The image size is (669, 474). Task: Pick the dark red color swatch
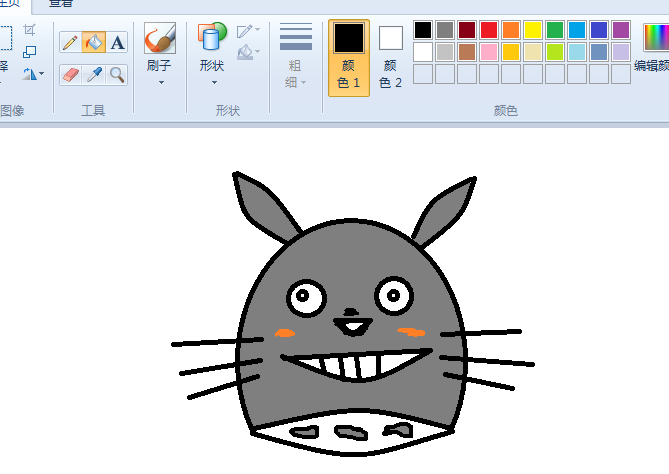pyautogui.click(x=467, y=30)
